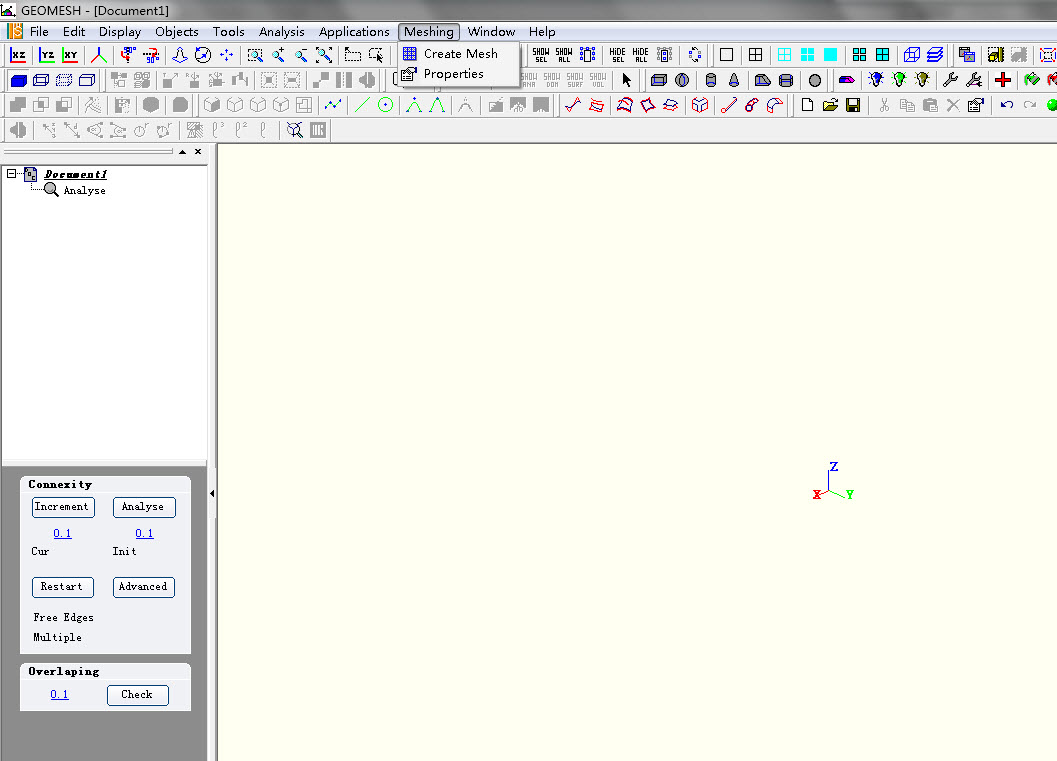Click the open folder icon

(x=830, y=105)
